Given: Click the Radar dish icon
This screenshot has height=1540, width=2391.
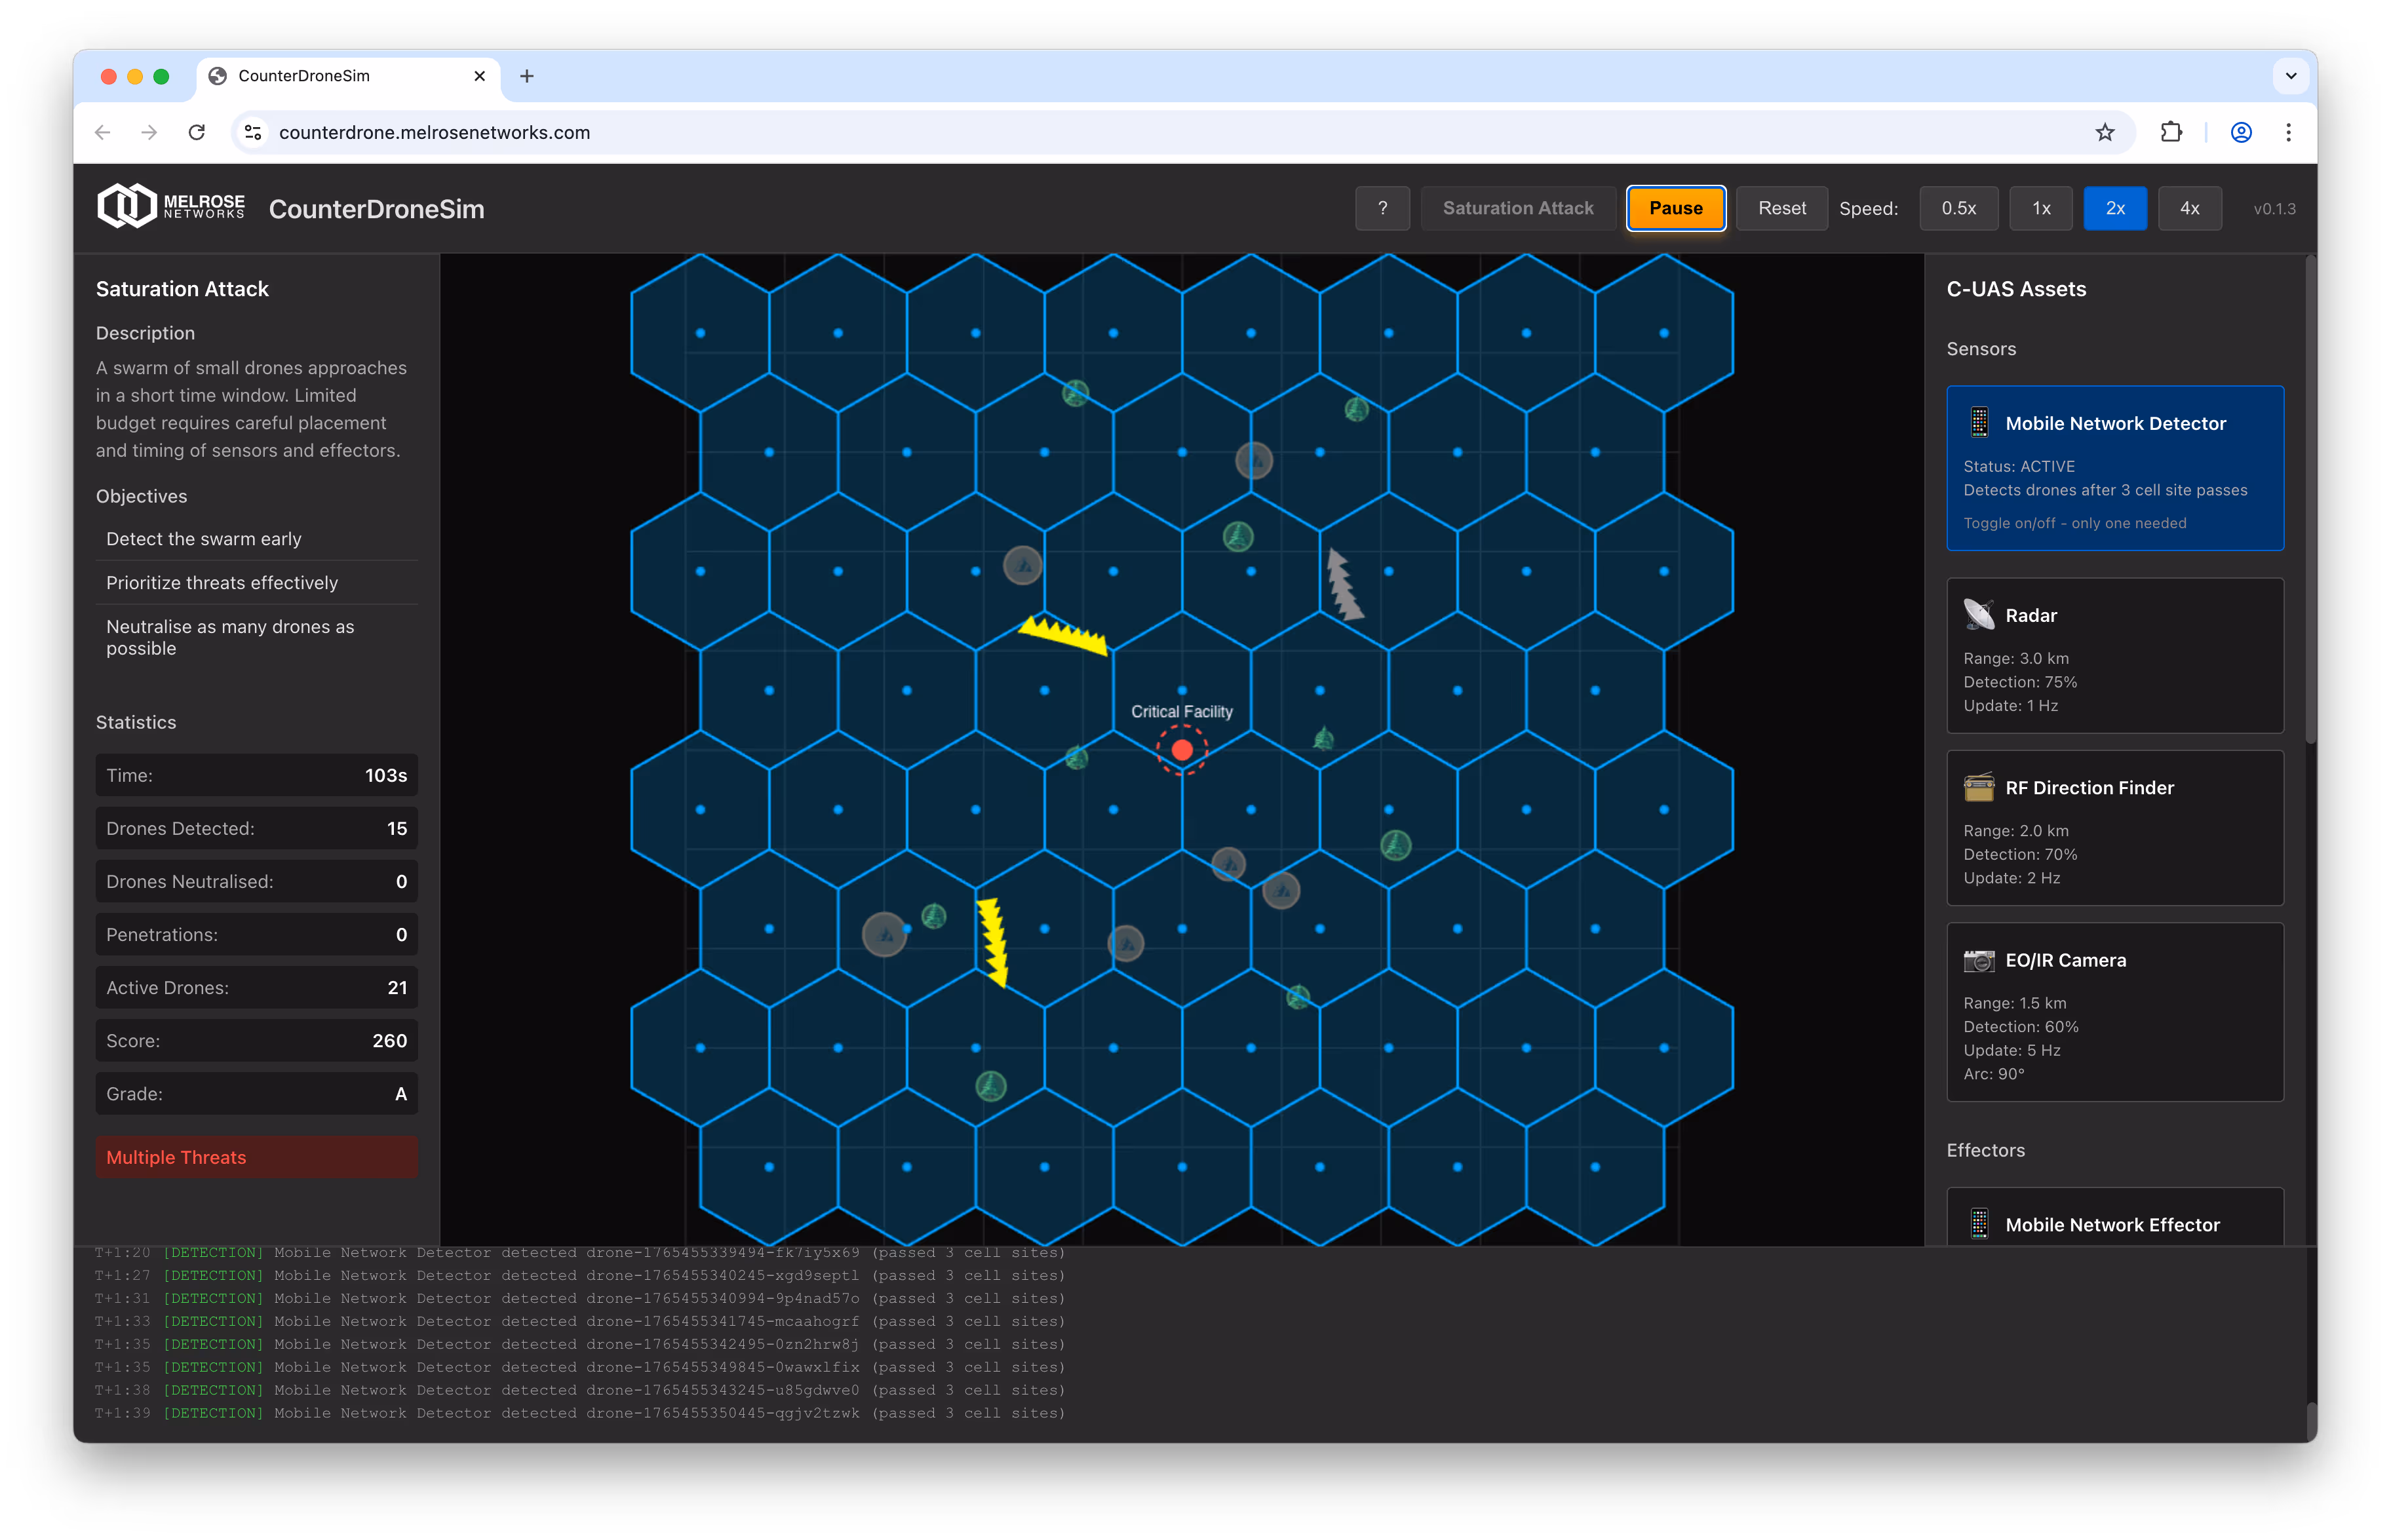Looking at the screenshot, I should click(x=1978, y=615).
